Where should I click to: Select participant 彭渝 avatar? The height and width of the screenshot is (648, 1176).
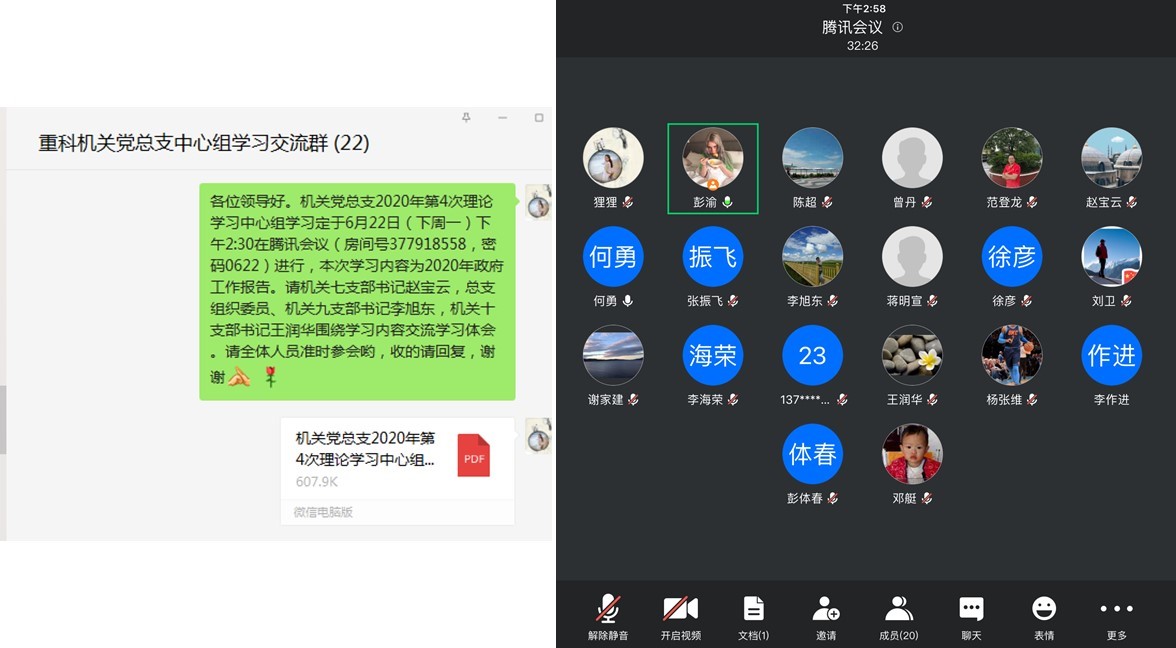coord(712,158)
